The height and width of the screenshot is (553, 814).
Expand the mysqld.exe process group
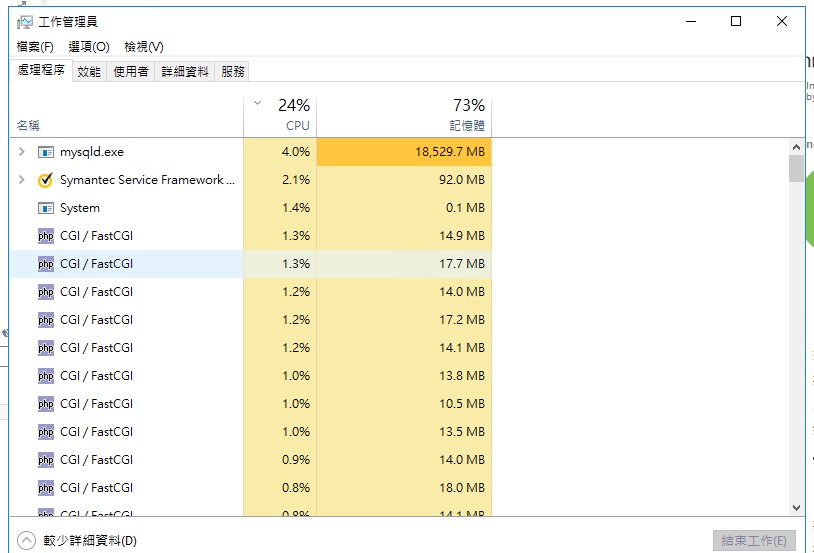[x=22, y=152]
